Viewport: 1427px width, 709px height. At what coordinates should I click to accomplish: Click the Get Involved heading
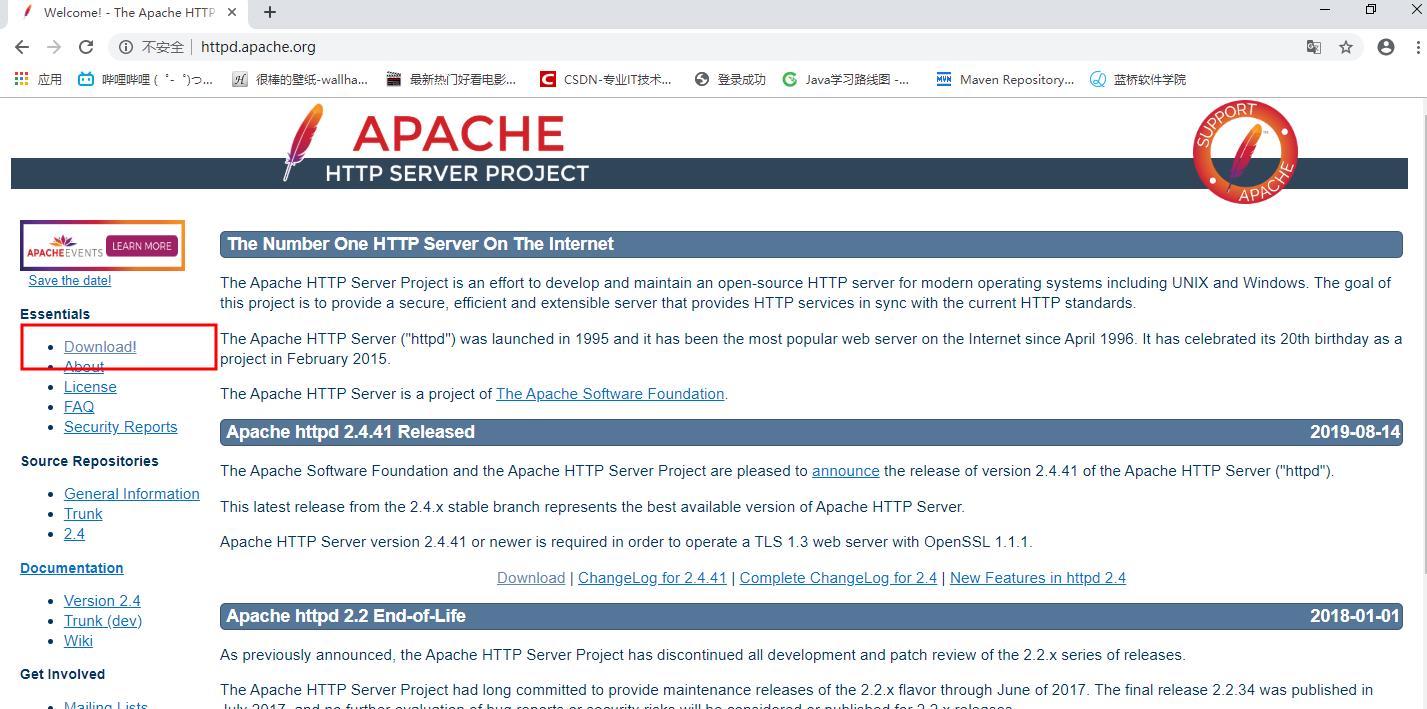(x=62, y=674)
